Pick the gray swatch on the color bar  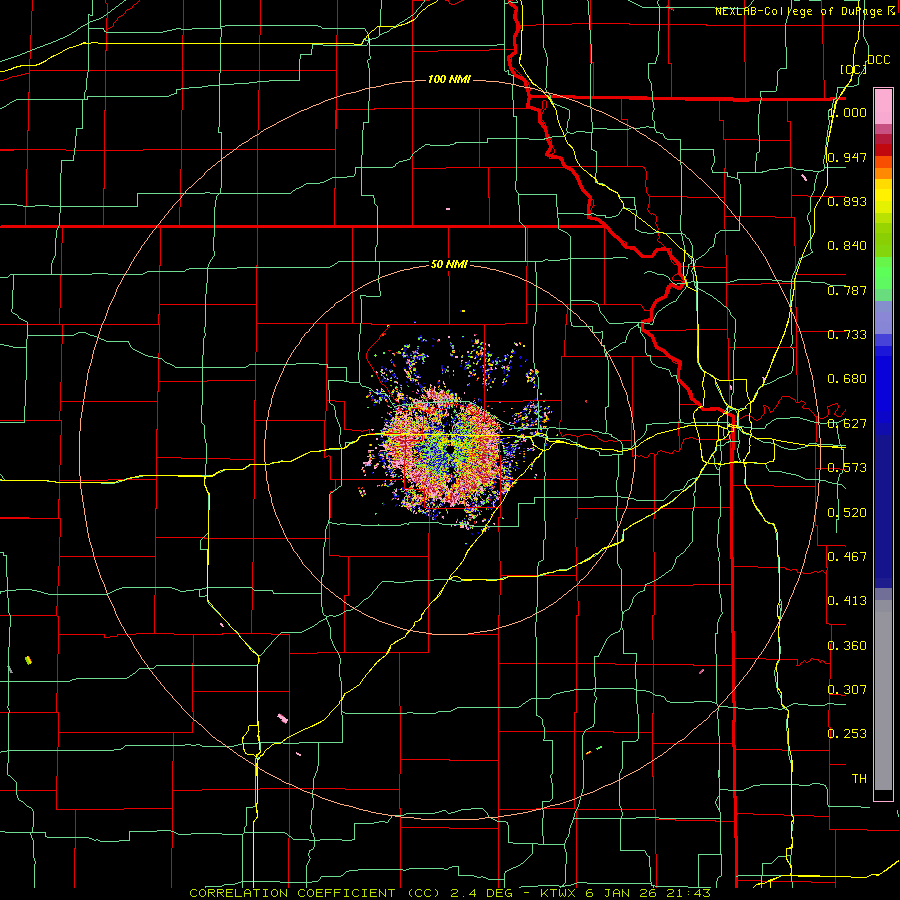883,695
